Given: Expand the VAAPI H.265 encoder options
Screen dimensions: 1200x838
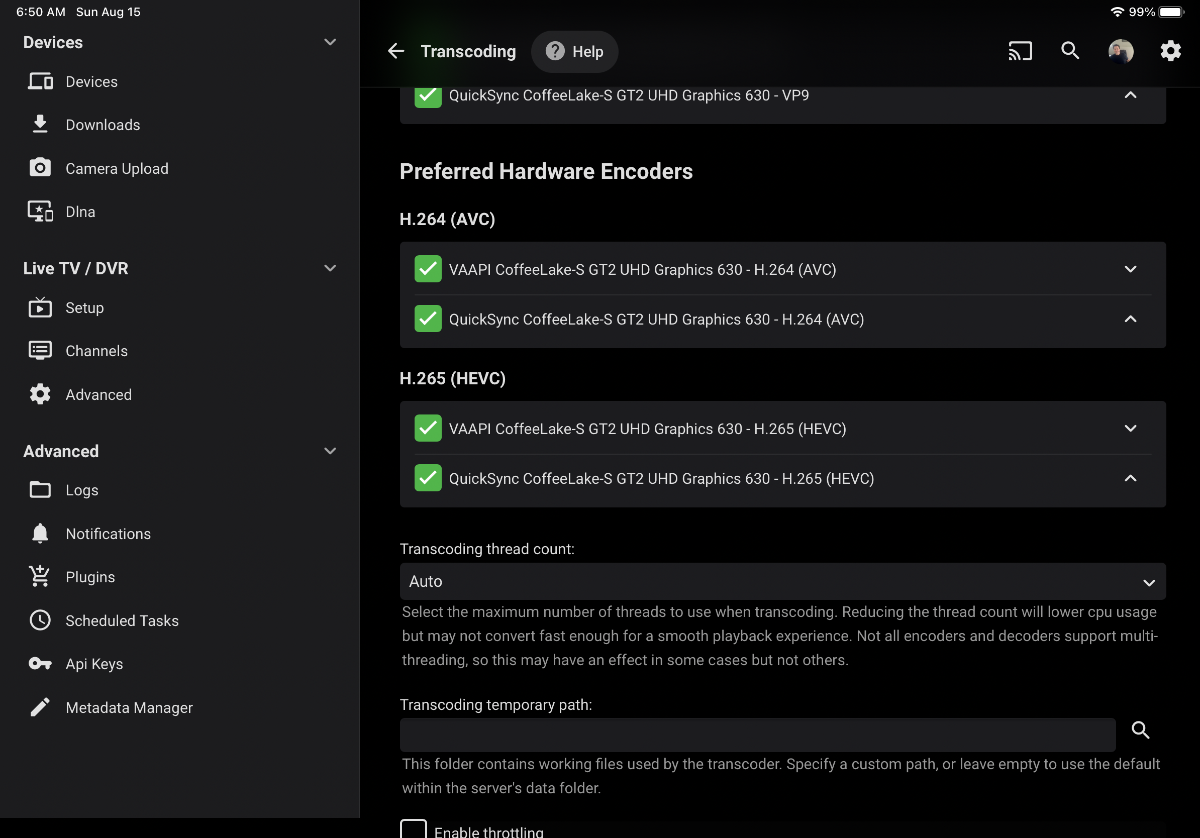Looking at the screenshot, I should (1130, 428).
